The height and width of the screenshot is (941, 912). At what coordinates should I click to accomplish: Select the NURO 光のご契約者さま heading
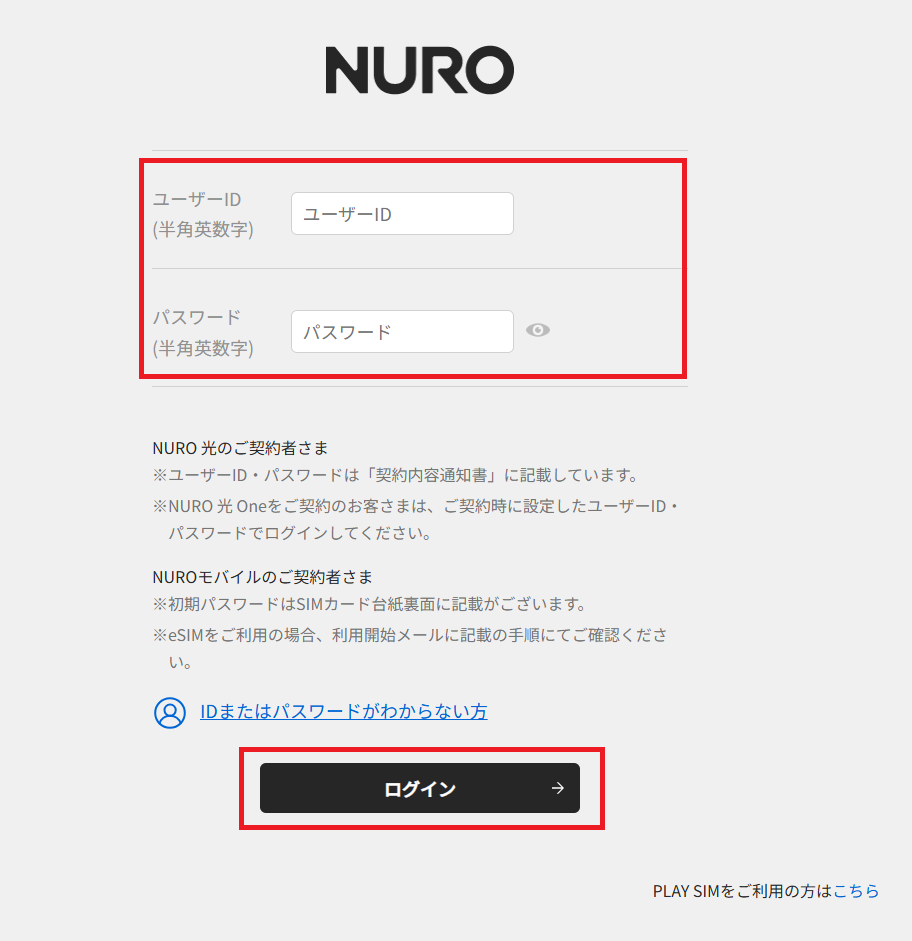pos(240,448)
